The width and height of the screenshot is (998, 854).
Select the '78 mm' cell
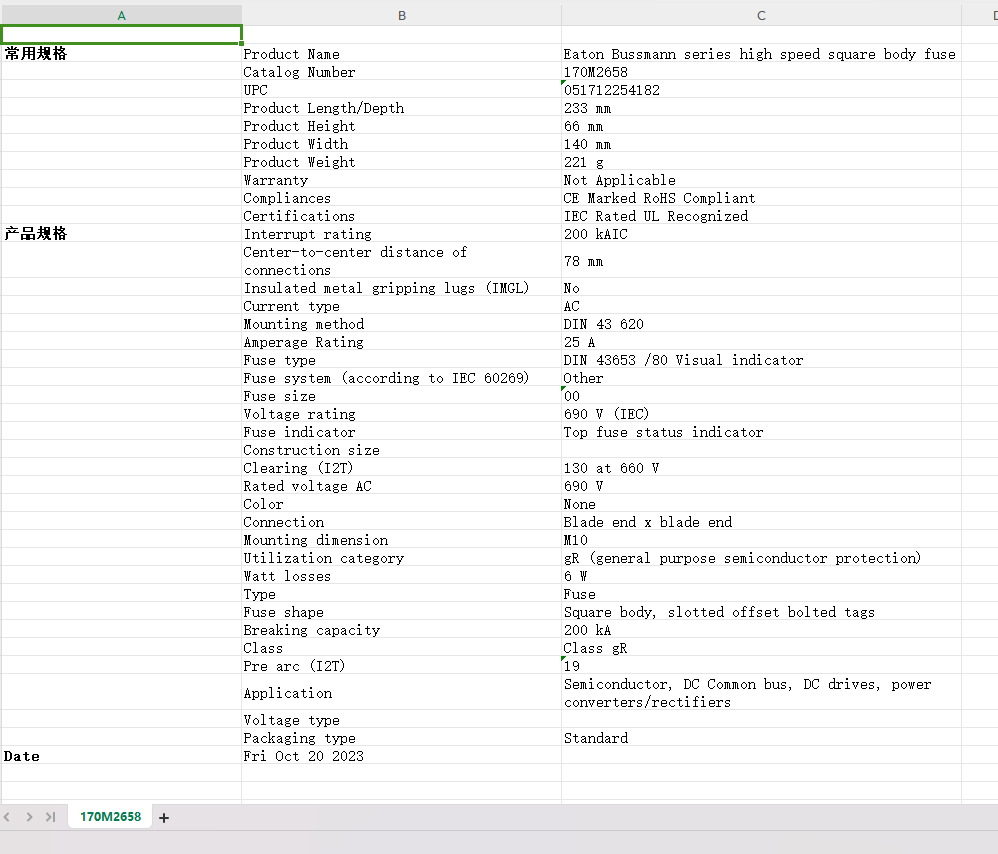click(761, 261)
